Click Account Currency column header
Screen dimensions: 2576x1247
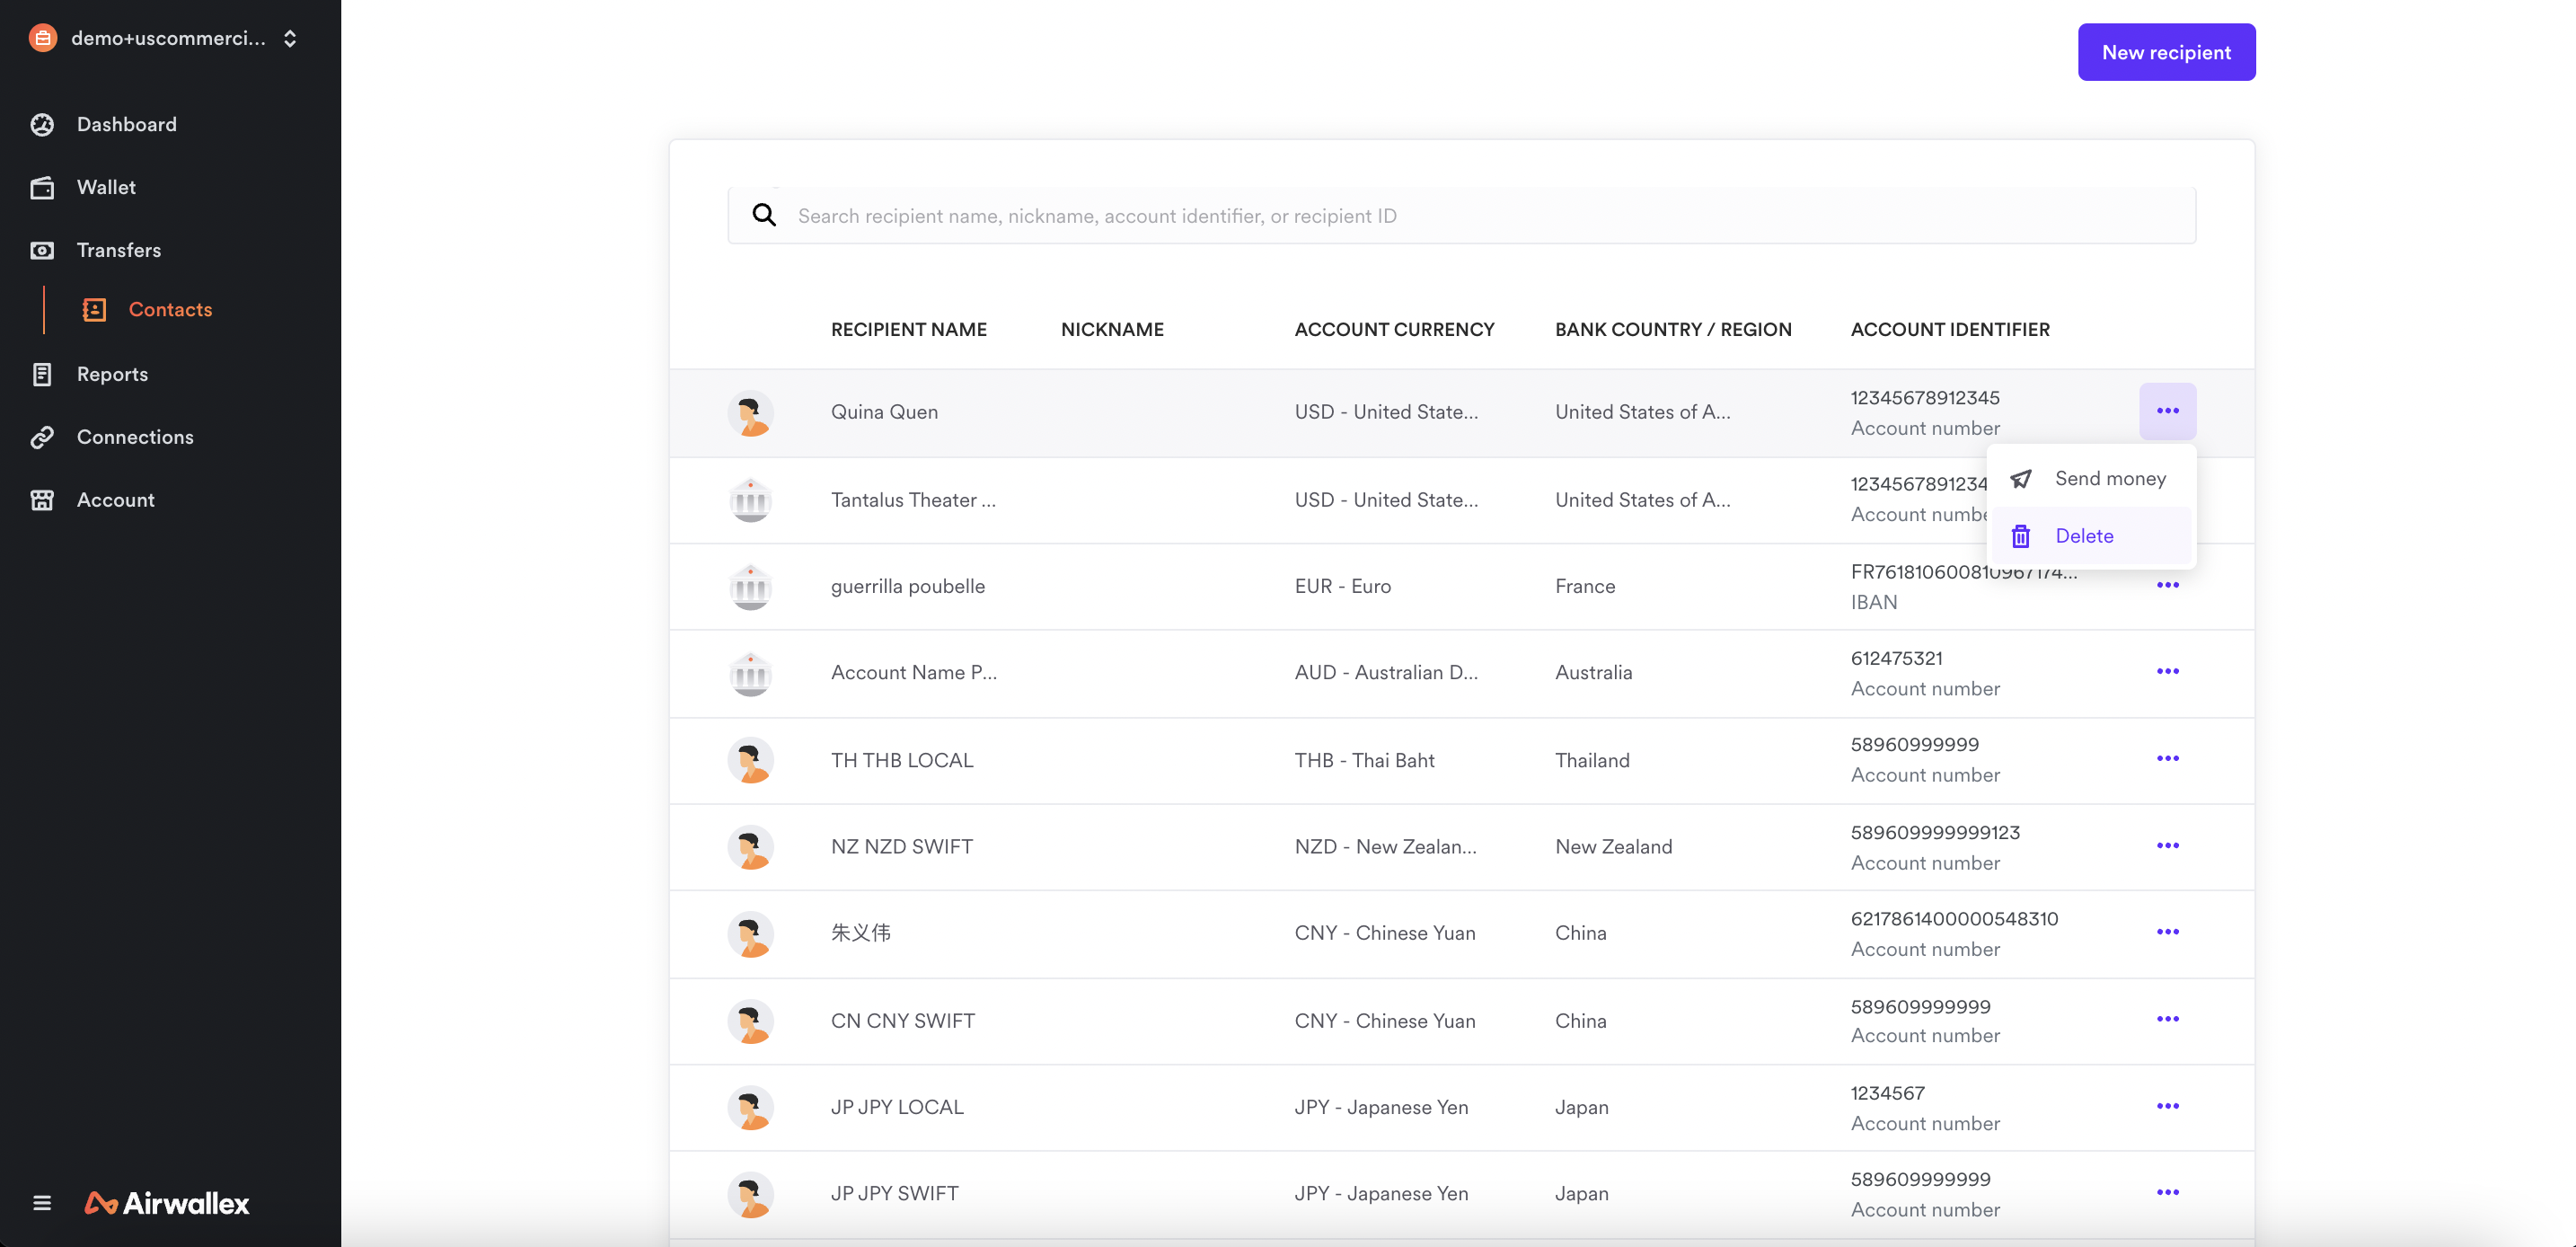click(x=1394, y=330)
